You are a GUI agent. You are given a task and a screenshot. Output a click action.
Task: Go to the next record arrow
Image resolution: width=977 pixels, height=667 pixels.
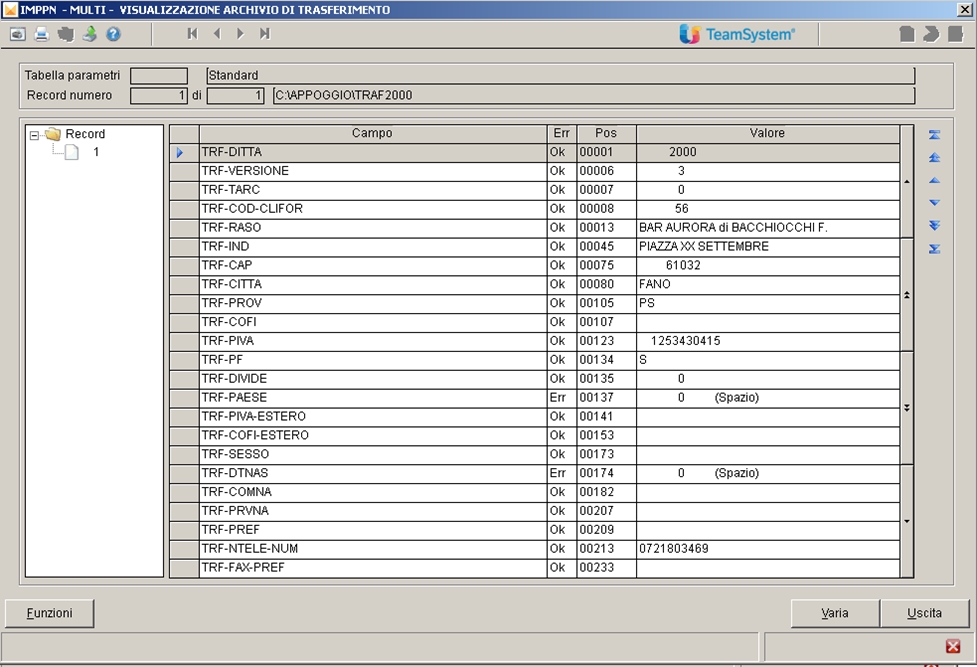240,34
